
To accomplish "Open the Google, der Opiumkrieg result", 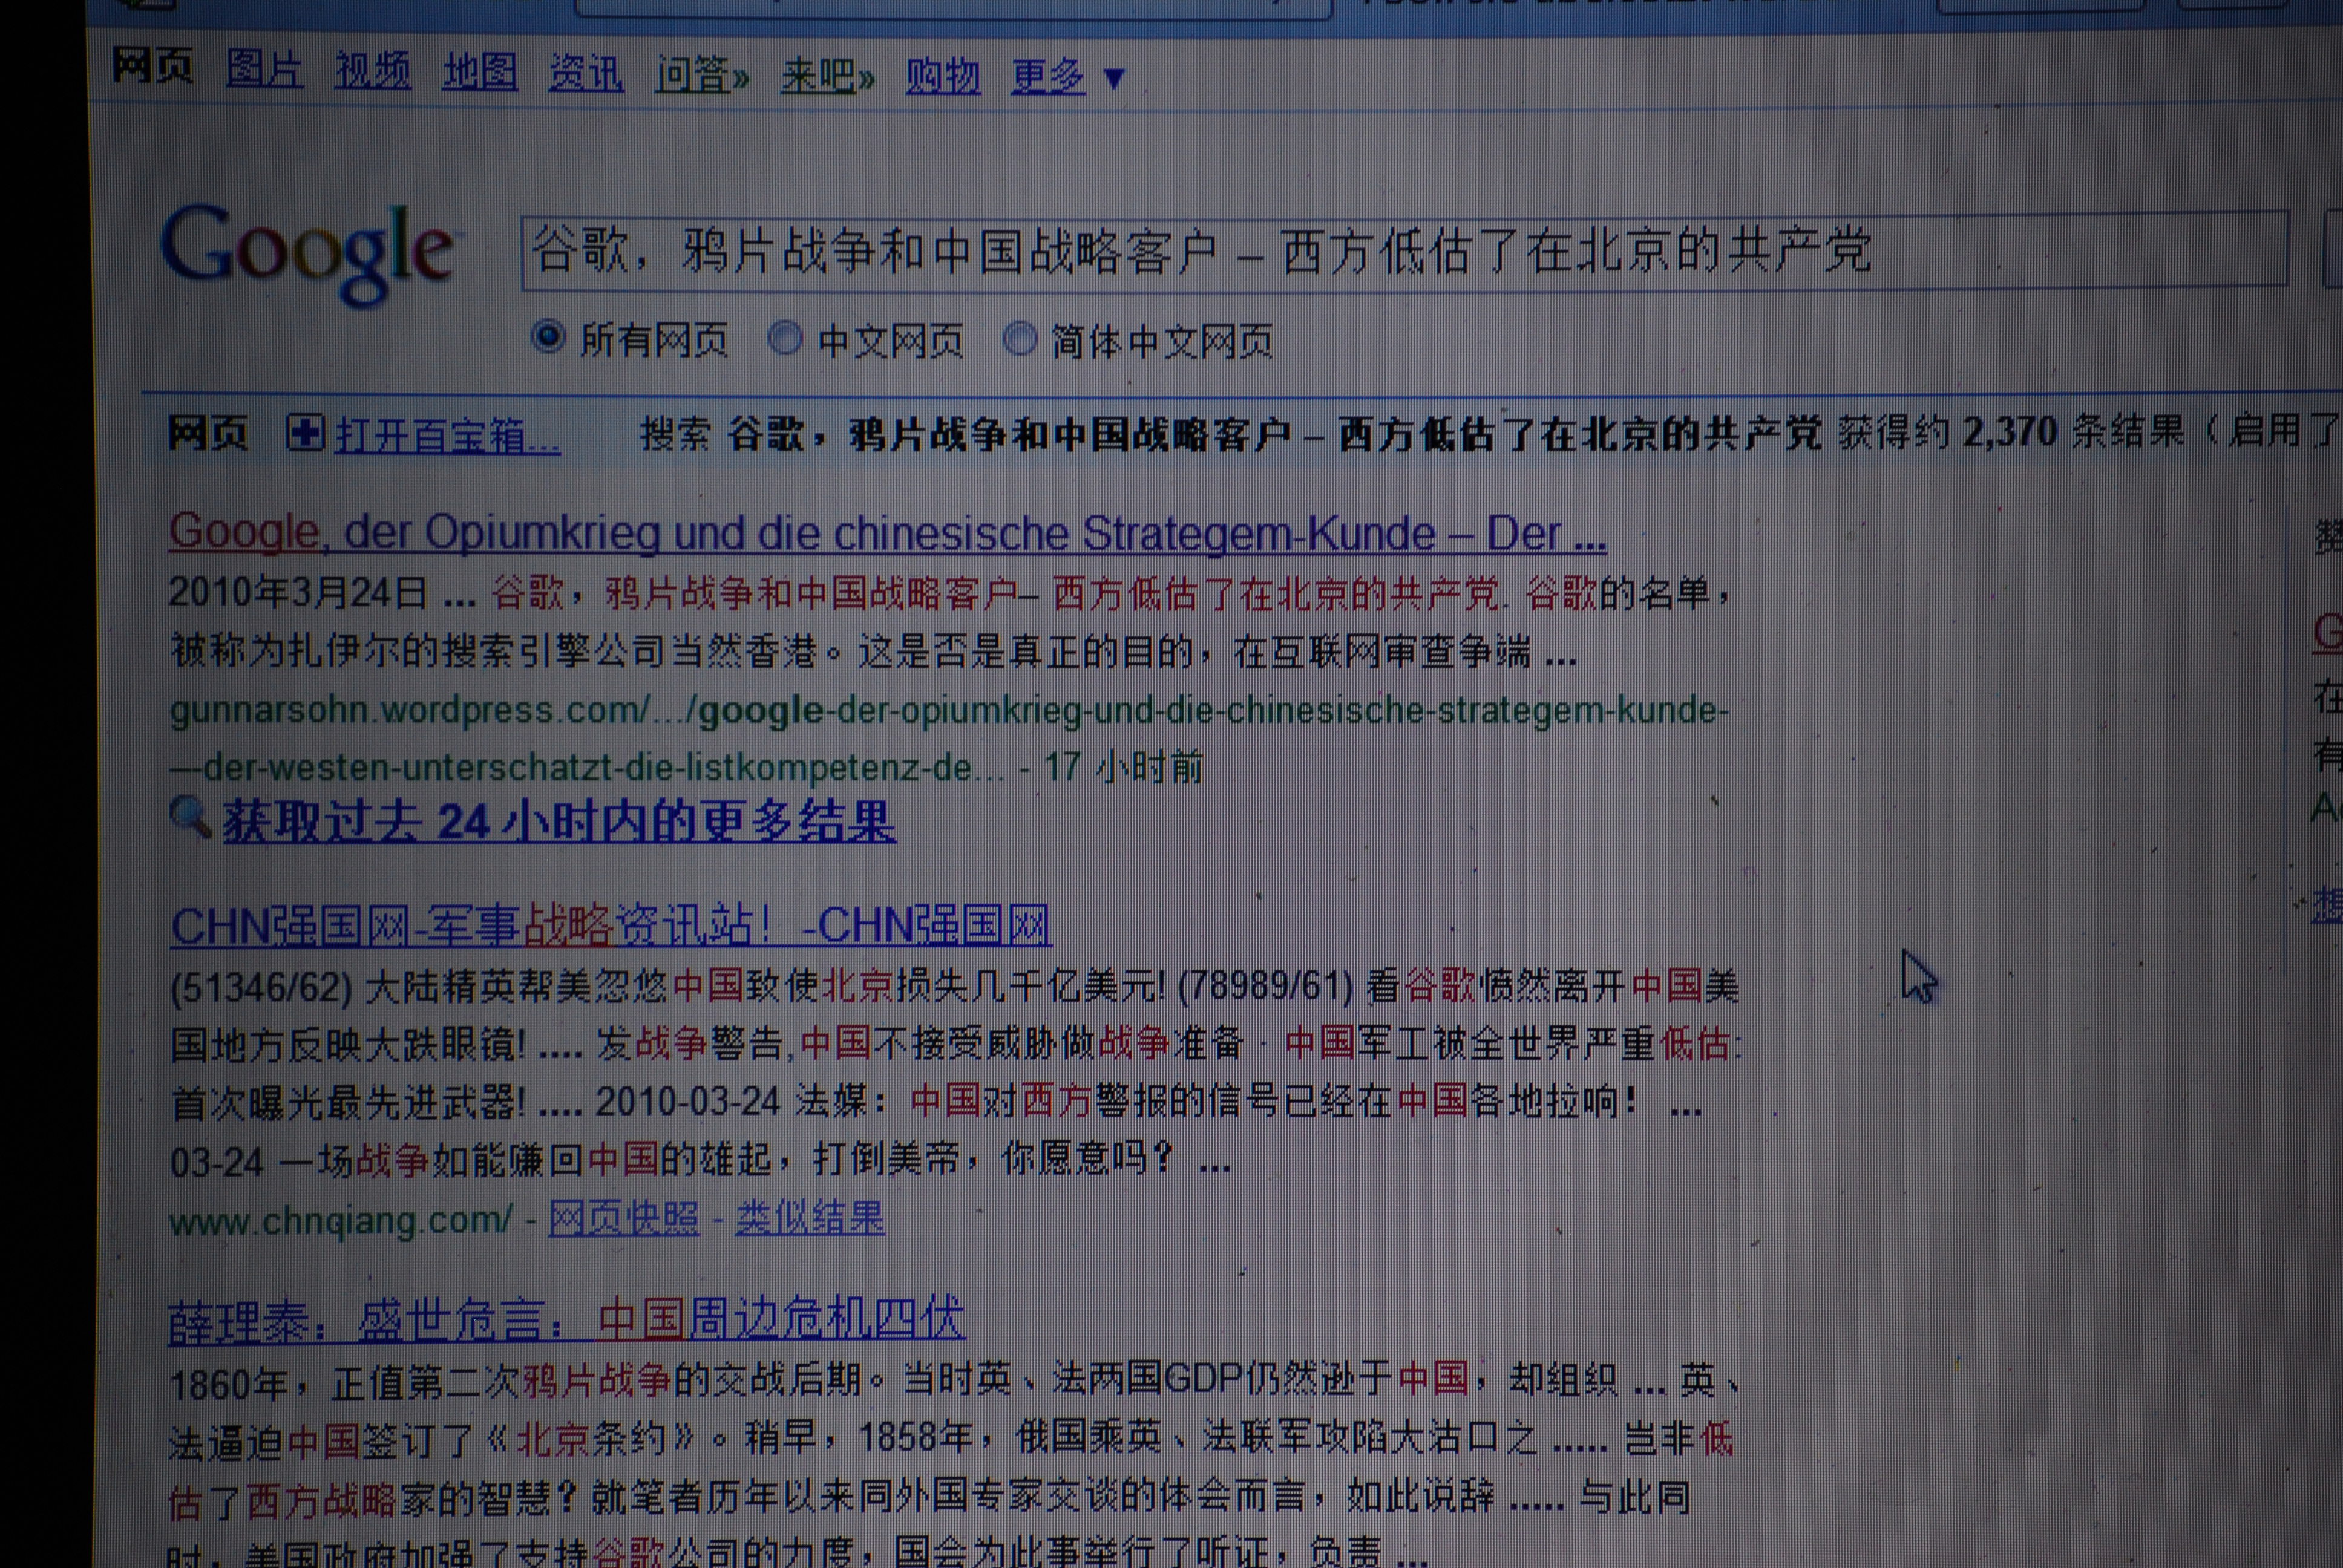I will coord(886,532).
